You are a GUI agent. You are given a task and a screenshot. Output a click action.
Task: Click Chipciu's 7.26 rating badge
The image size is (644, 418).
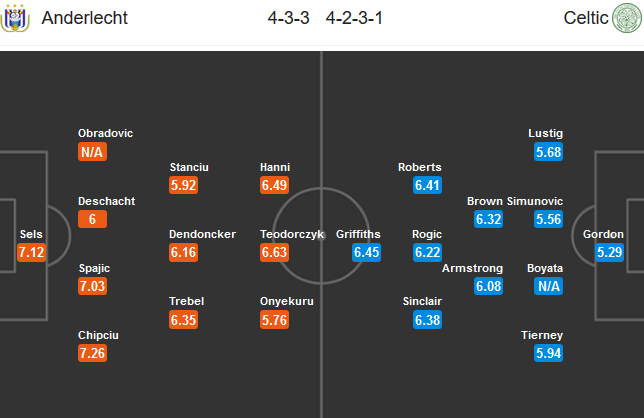[92, 353]
